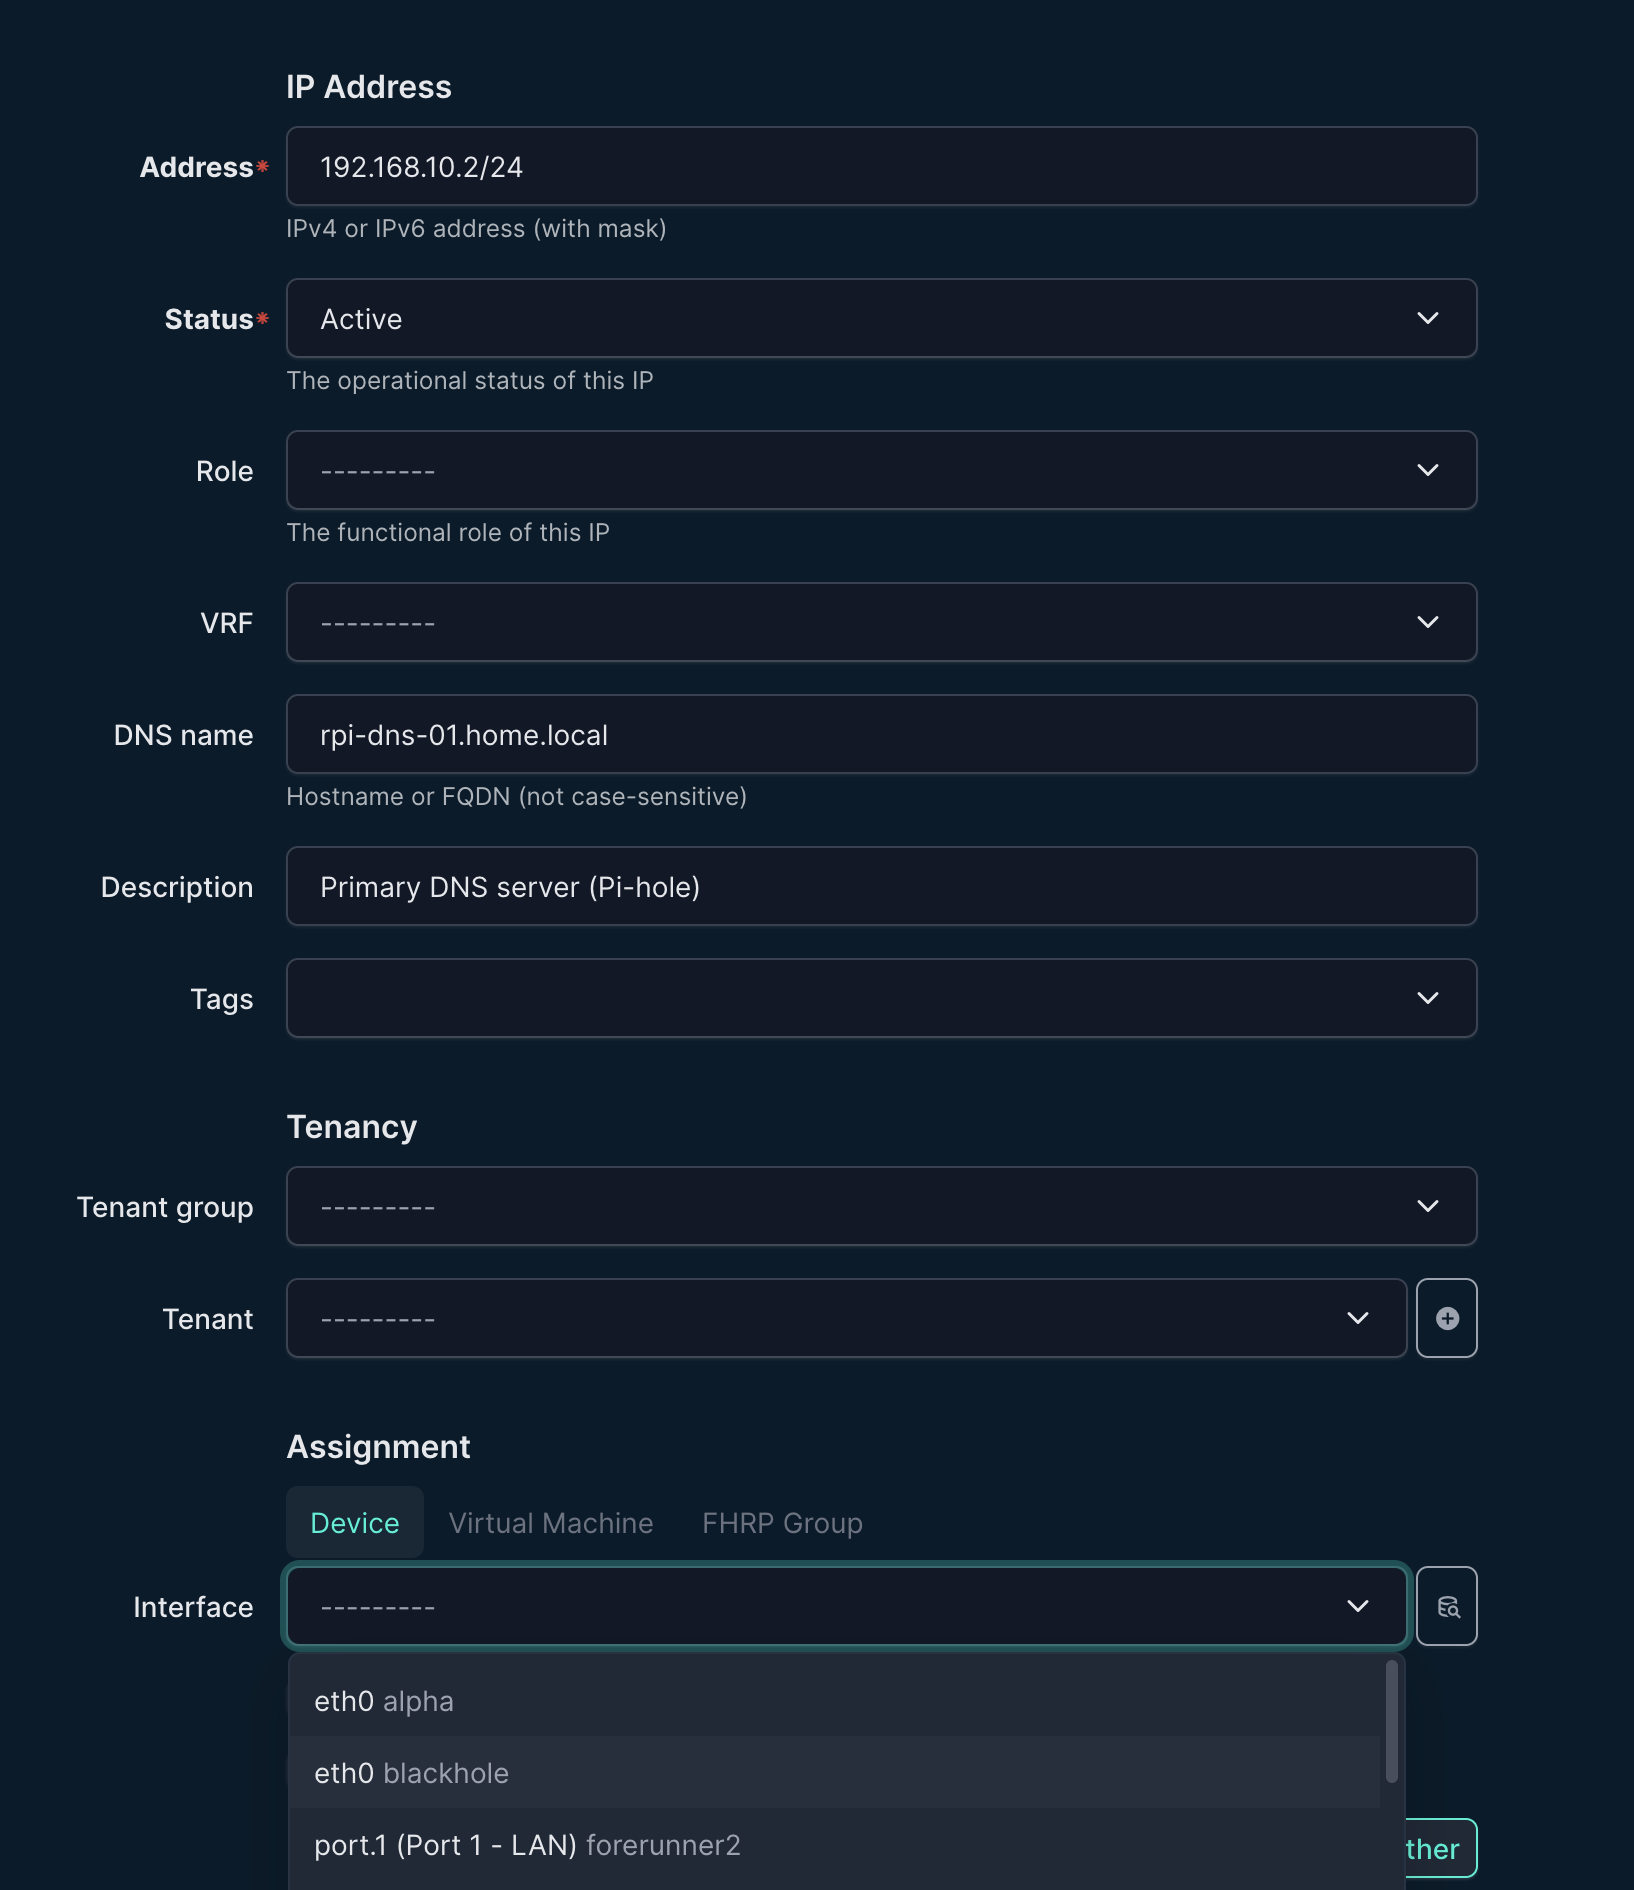Open the Role dropdown

point(880,471)
